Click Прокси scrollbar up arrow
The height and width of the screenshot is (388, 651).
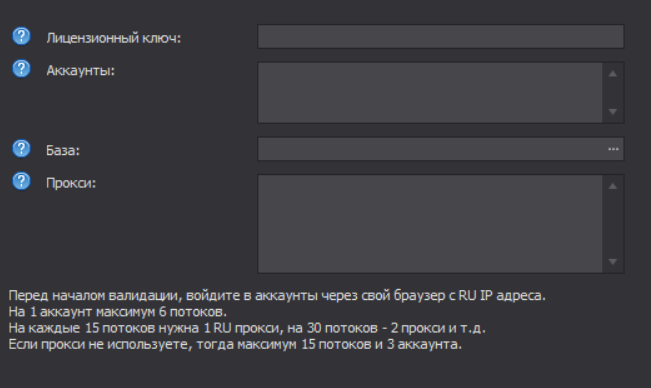(x=613, y=186)
